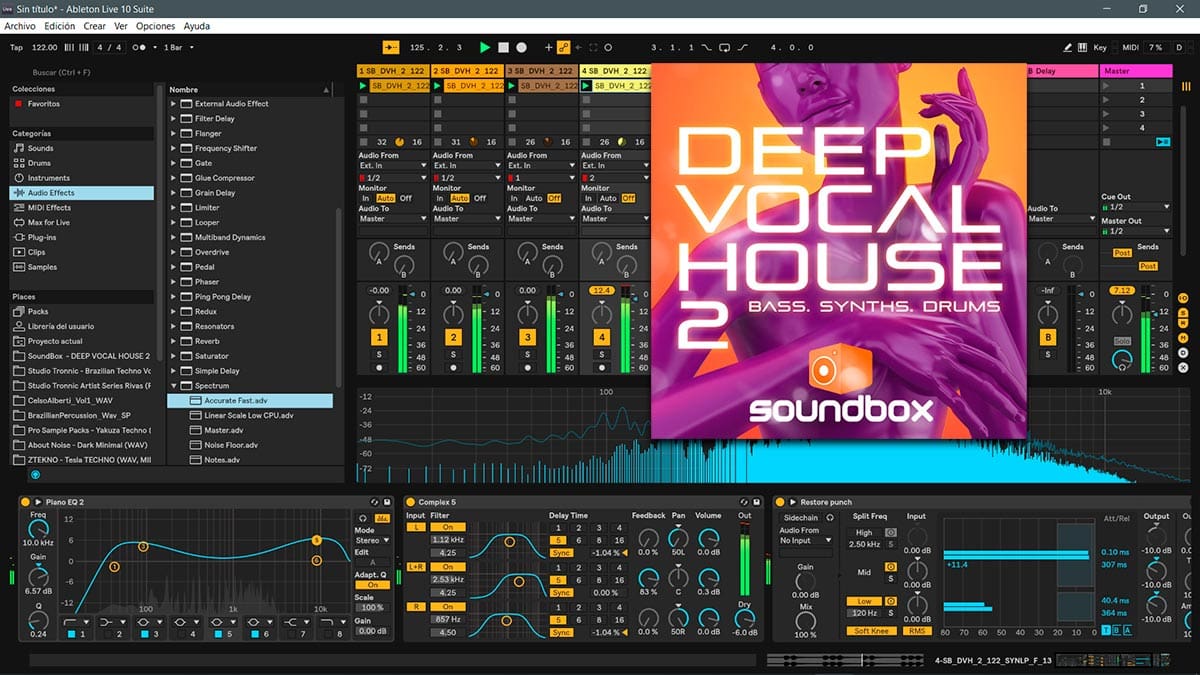
Task: Click the Max for Live category icon
Action: click(x=18, y=222)
